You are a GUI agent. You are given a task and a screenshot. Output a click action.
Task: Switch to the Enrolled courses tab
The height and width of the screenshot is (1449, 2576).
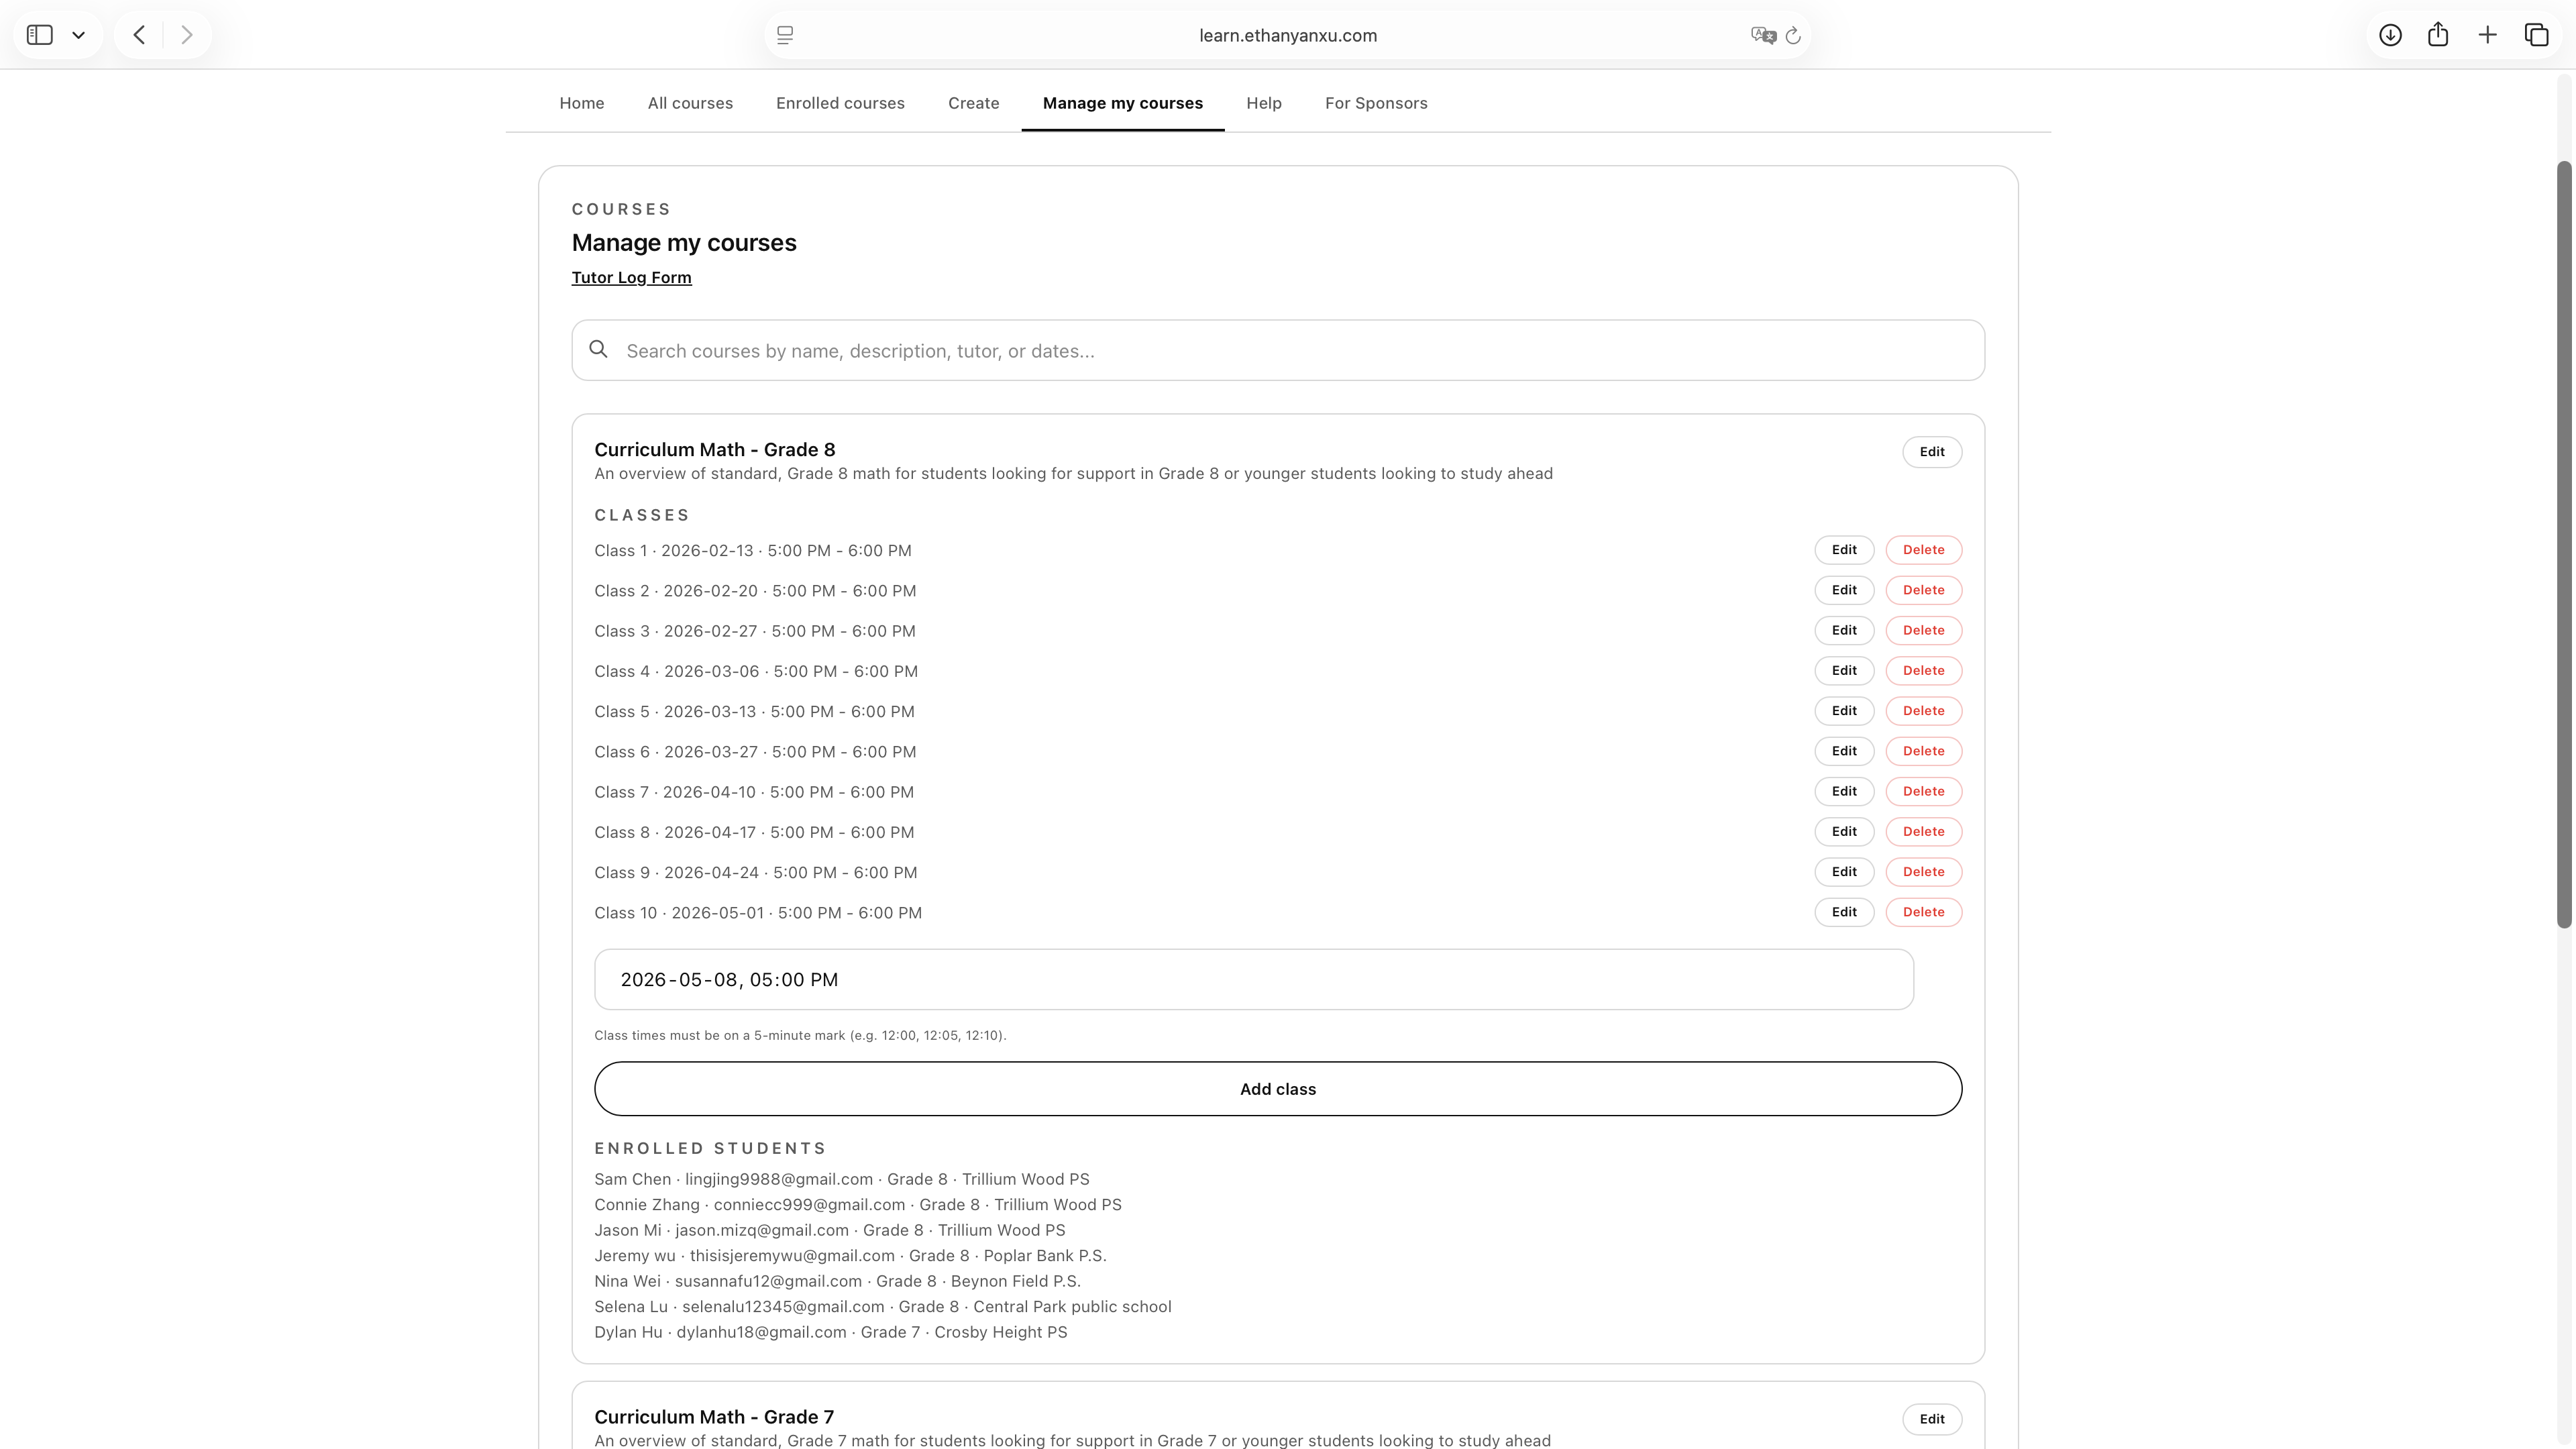tap(840, 103)
